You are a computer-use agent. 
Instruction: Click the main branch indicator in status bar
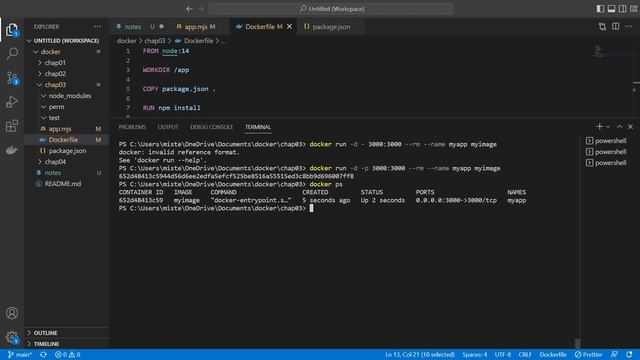[20, 354]
